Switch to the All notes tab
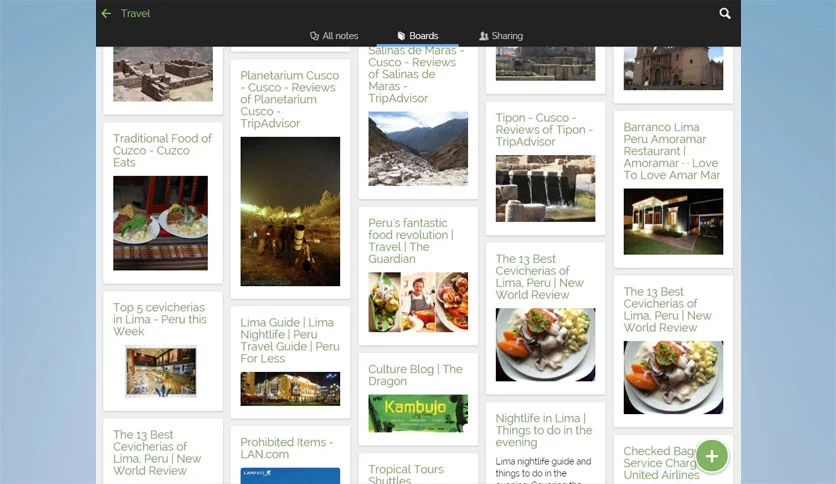 pos(334,36)
